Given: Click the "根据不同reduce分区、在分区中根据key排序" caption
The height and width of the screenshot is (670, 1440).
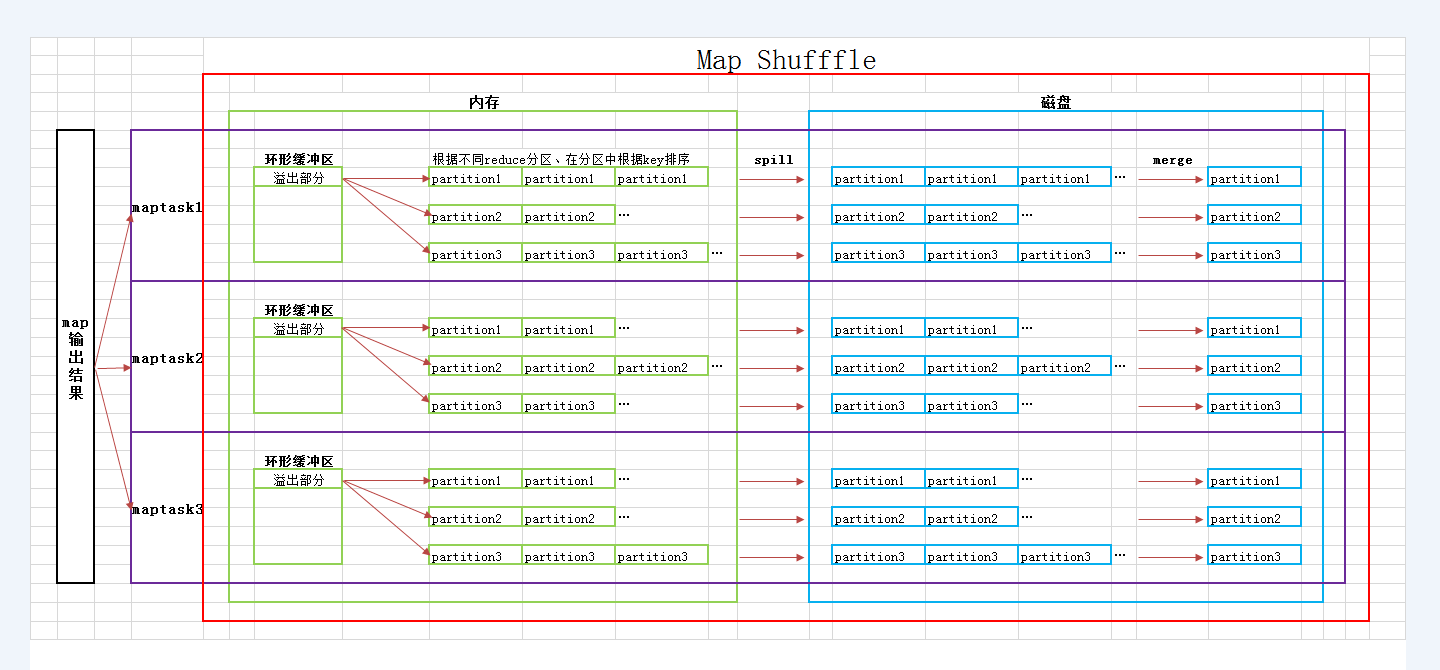Looking at the screenshot, I should click(561, 159).
